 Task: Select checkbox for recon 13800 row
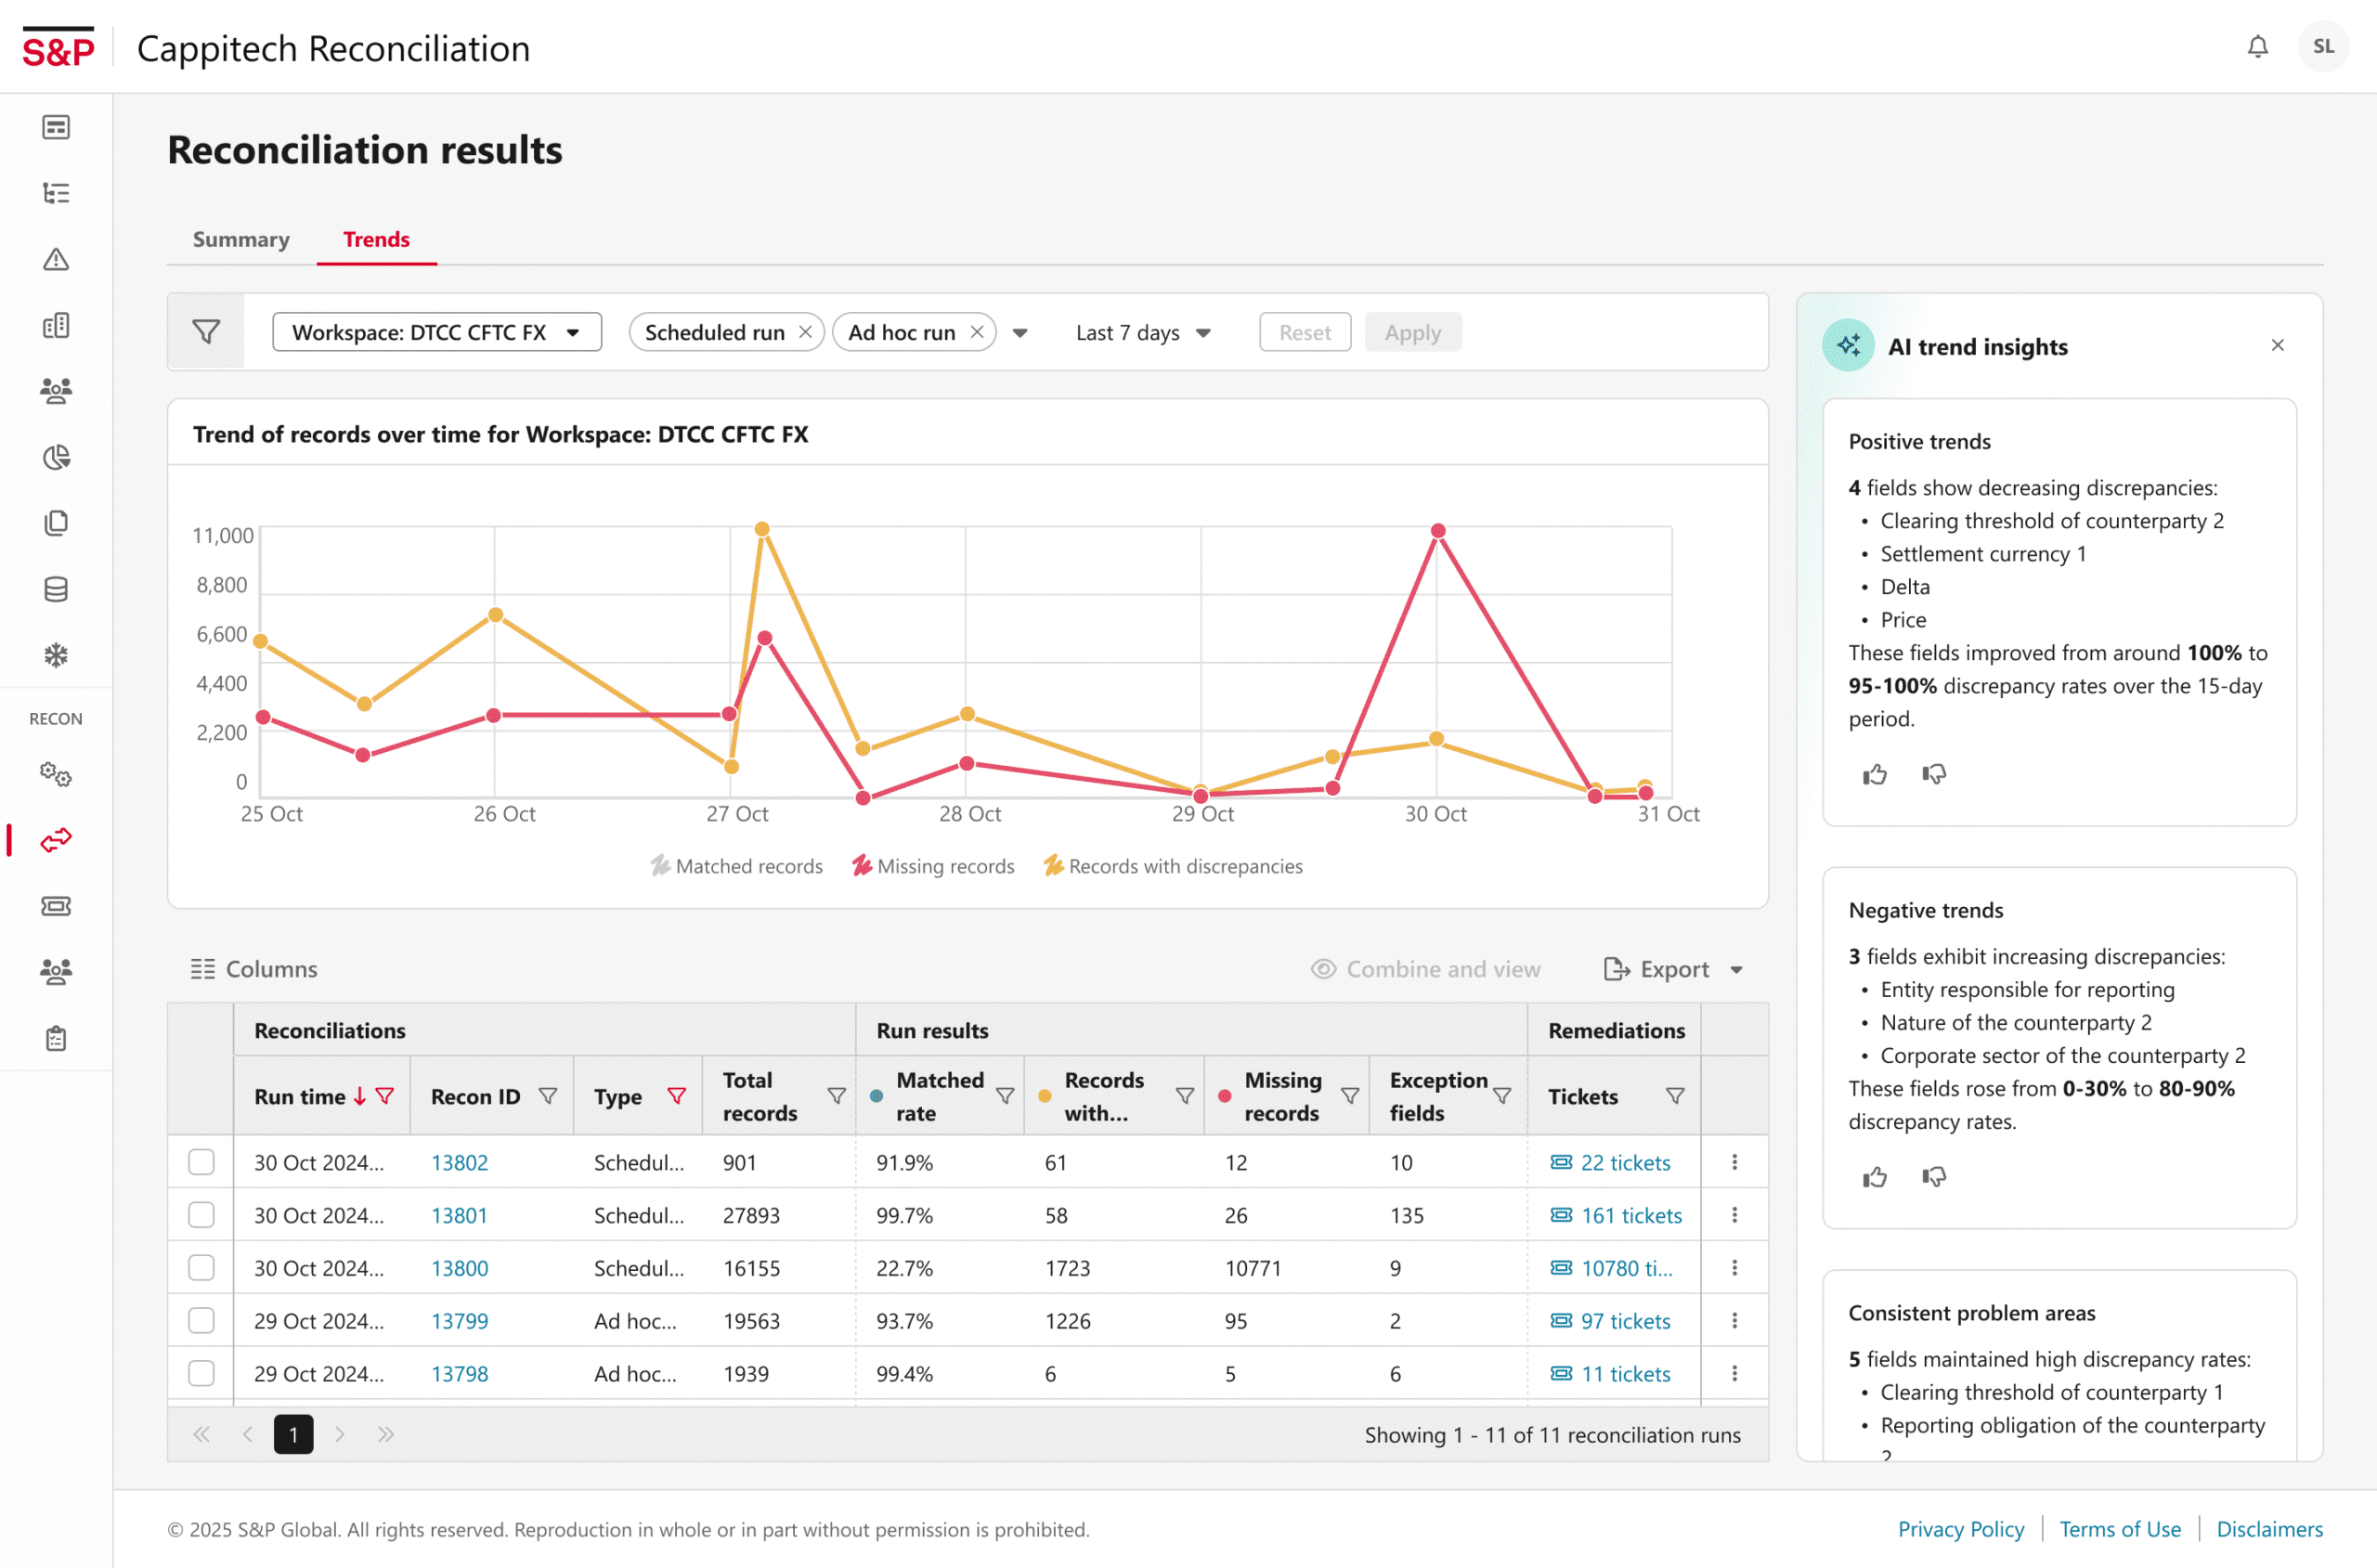(x=201, y=1268)
